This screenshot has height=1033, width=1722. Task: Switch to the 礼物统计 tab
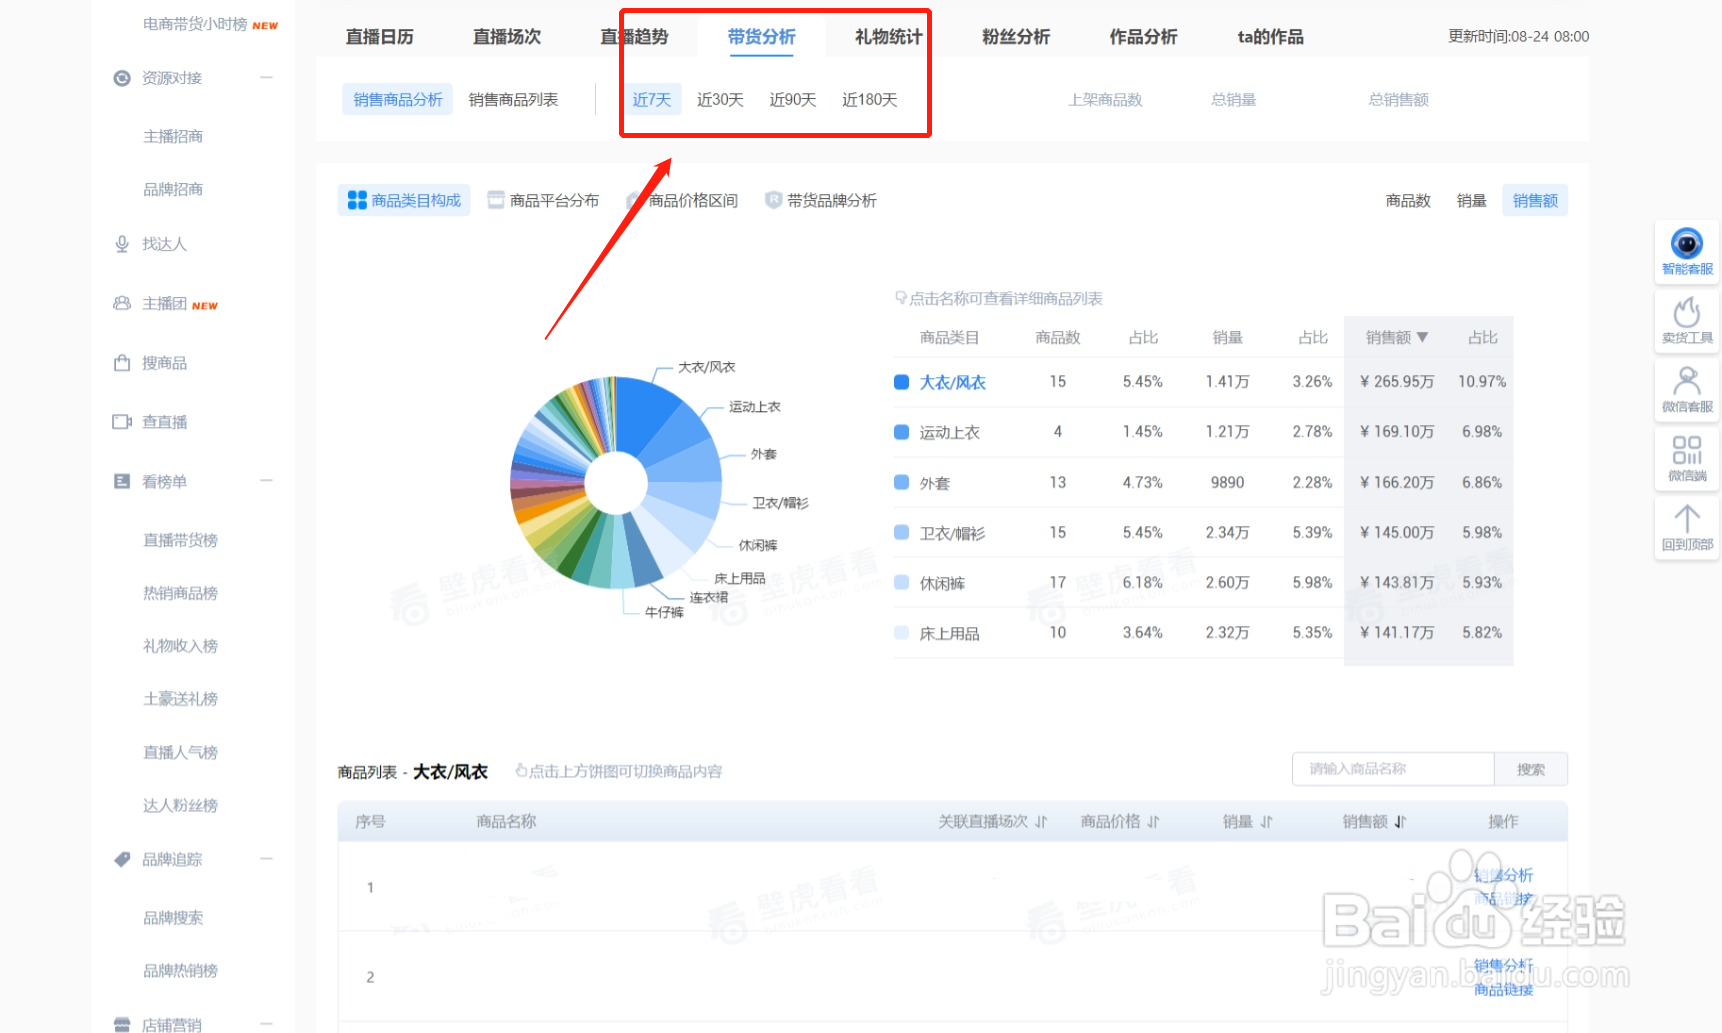(887, 36)
